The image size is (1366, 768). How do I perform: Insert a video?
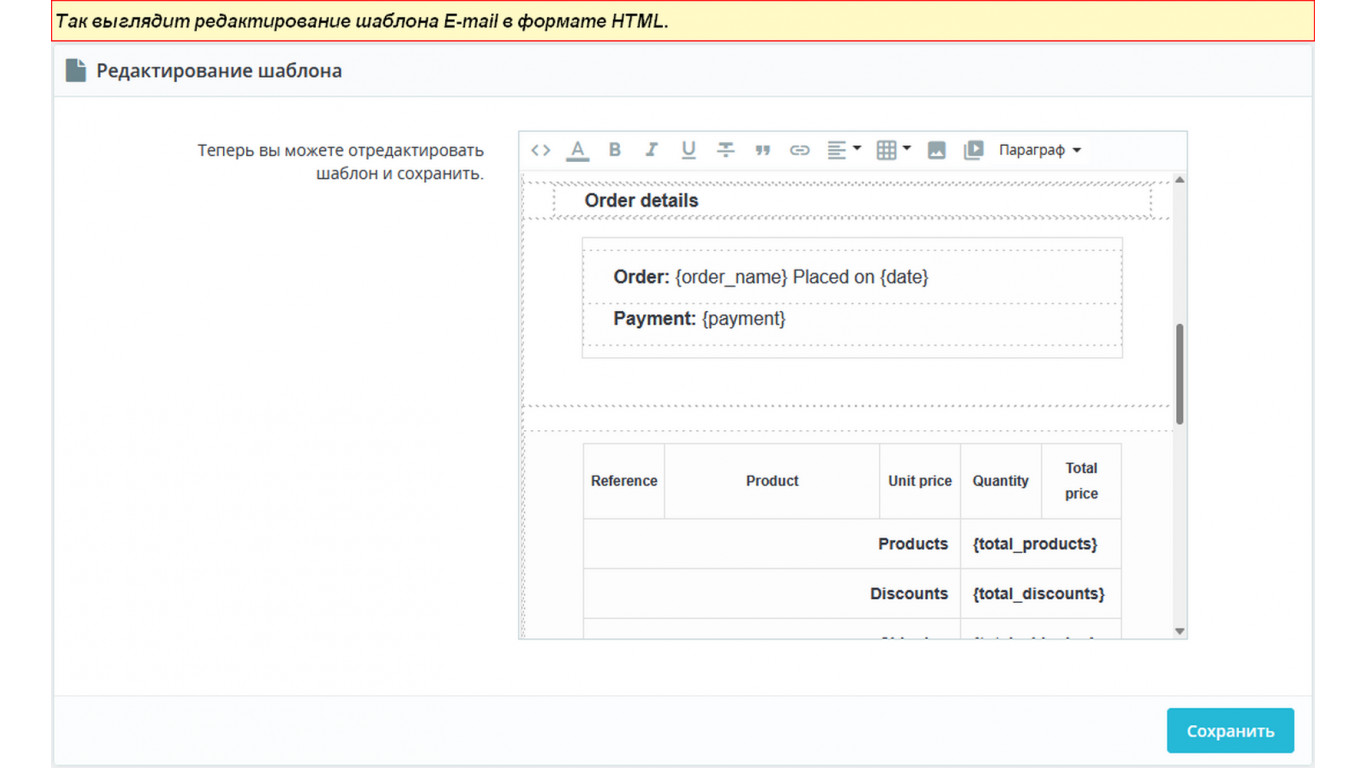[x=973, y=150]
